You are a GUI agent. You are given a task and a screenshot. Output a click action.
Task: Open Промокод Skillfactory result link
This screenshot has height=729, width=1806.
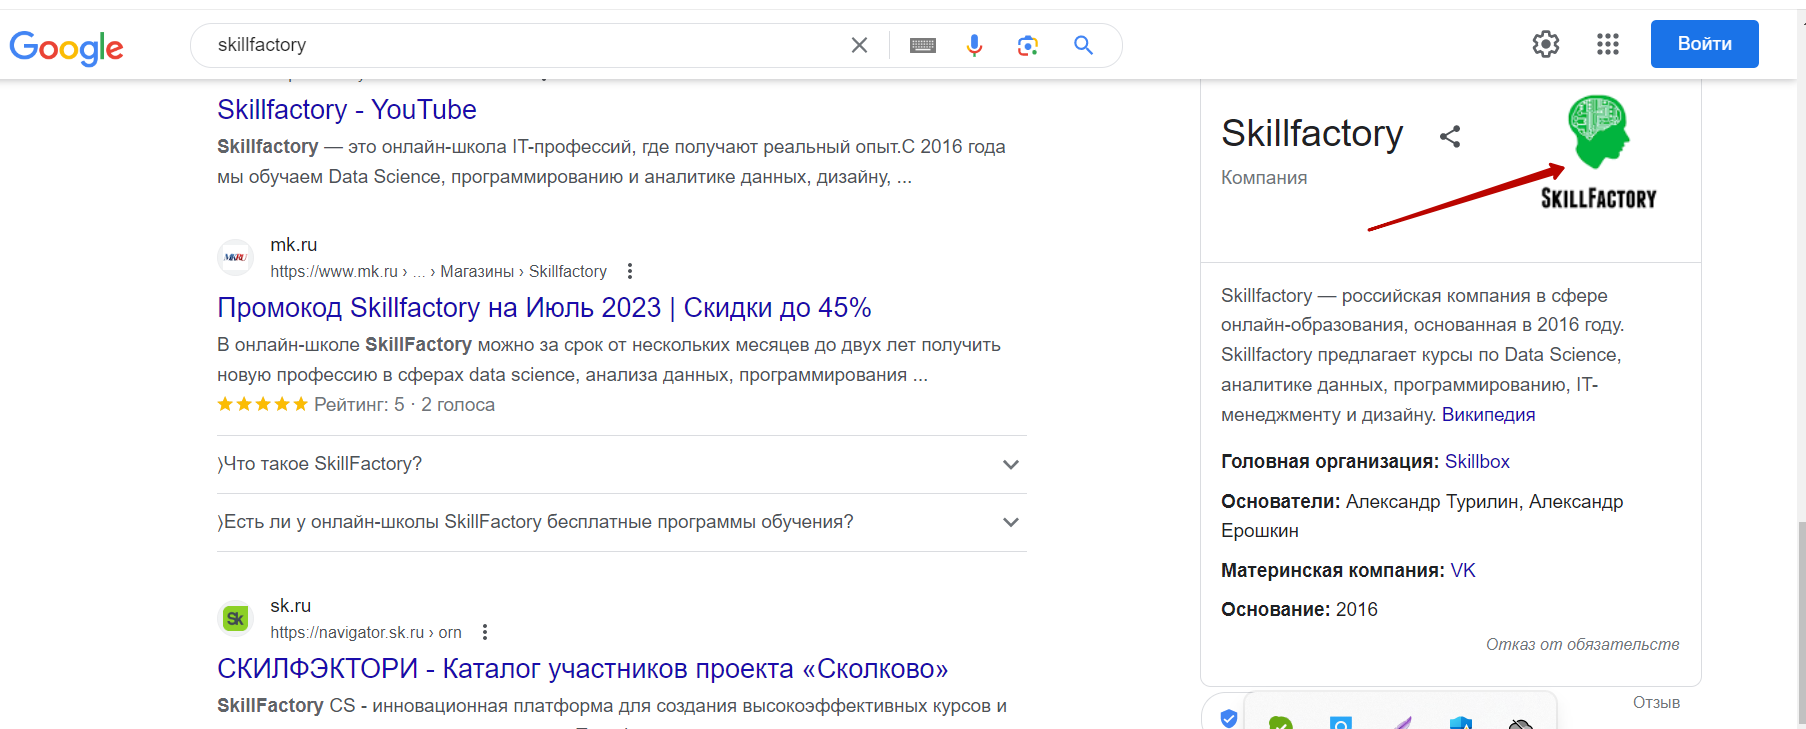point(543,308)
